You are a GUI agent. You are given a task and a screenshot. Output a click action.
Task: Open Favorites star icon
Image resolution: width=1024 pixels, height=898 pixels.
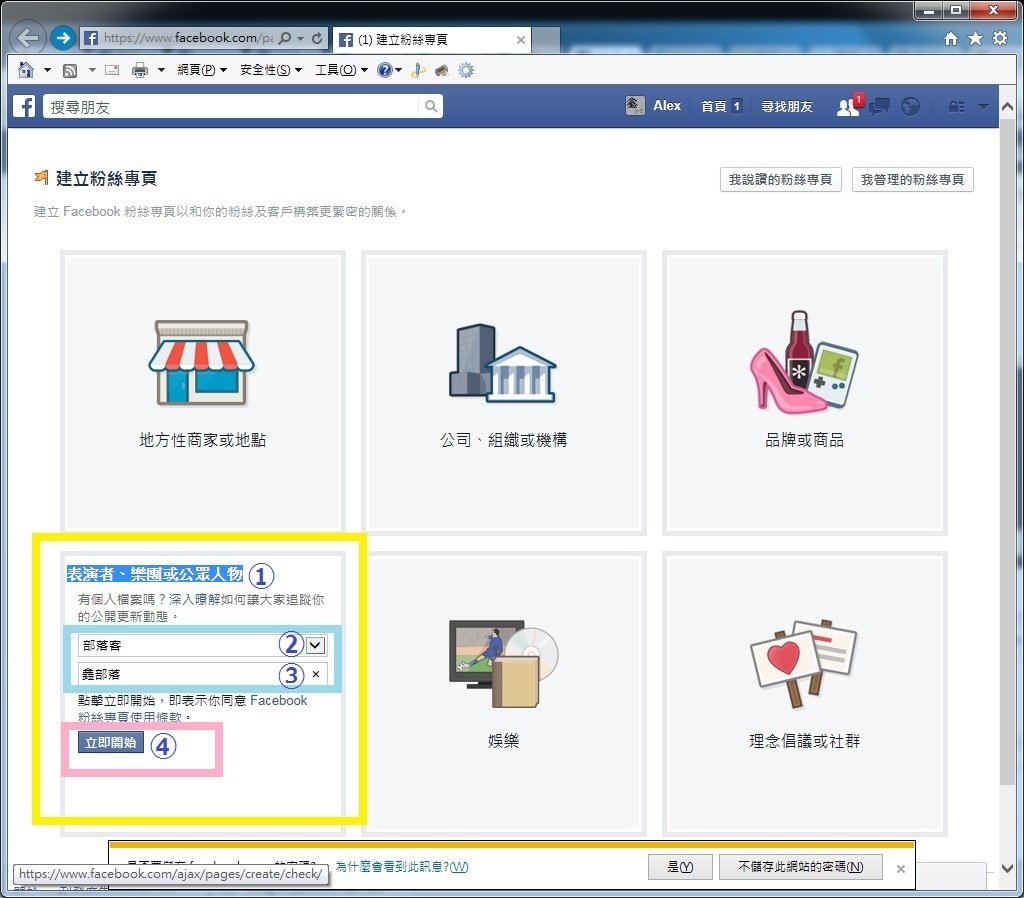[x=975, y=39]
